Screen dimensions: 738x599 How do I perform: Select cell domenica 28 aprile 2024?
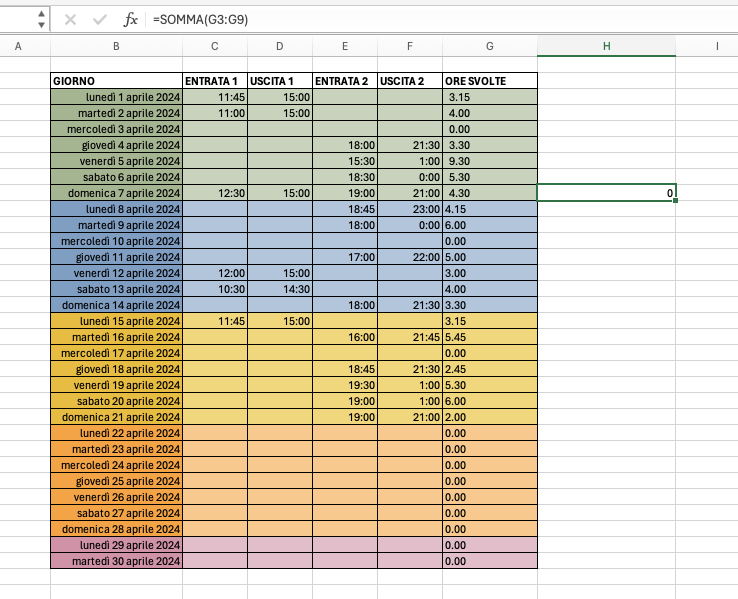click(116, 529)
